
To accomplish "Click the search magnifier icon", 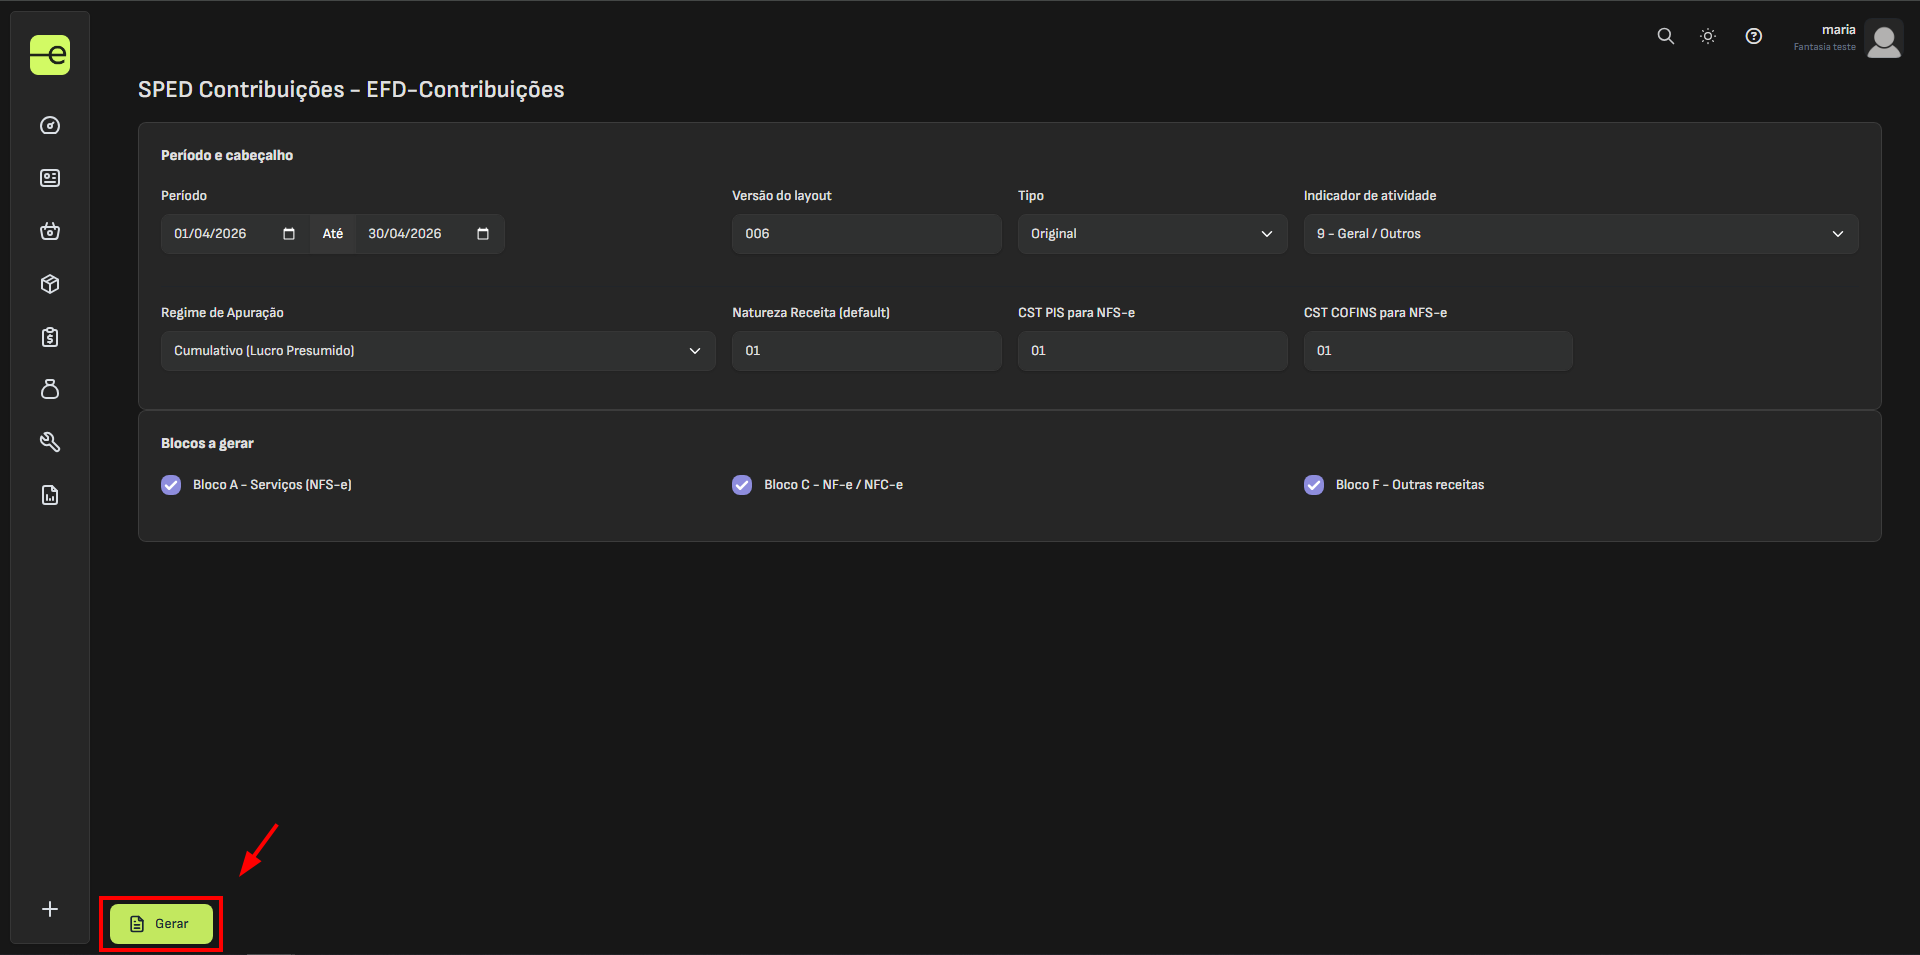I will click(1665, 36).
